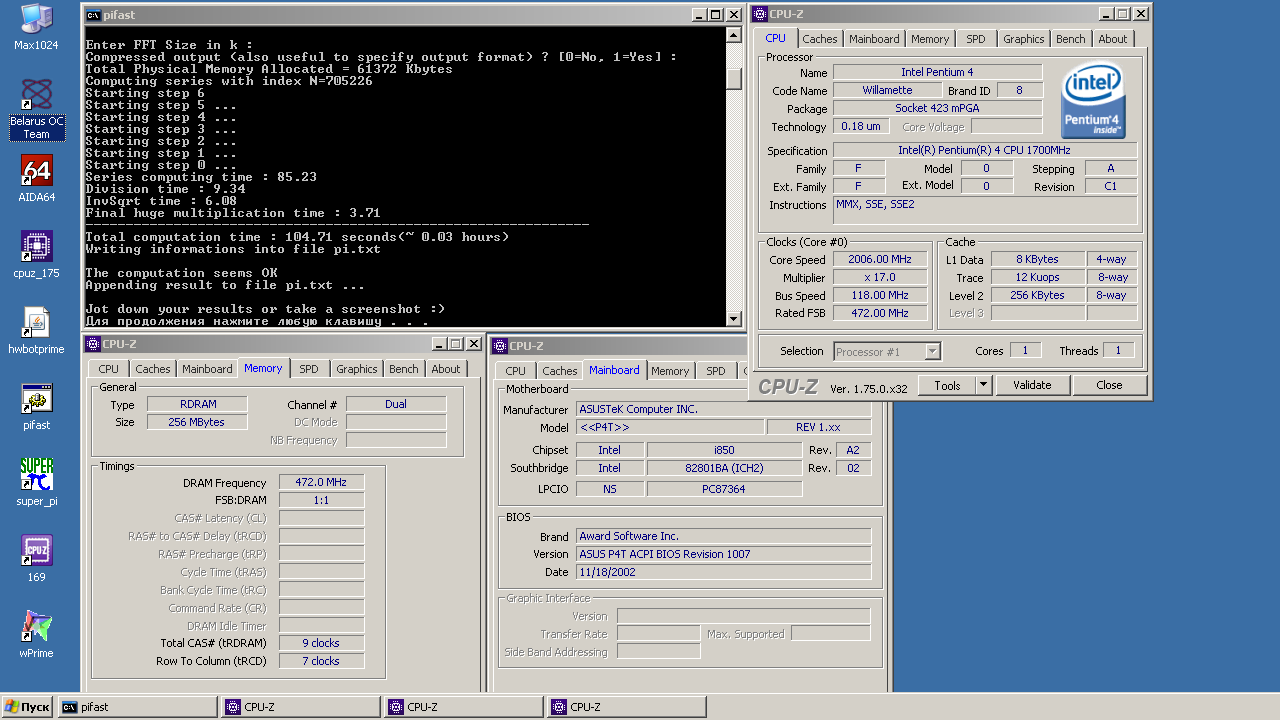
Task: Click the BIOS date 11/18/2002 field
Action: click(724, 572)
